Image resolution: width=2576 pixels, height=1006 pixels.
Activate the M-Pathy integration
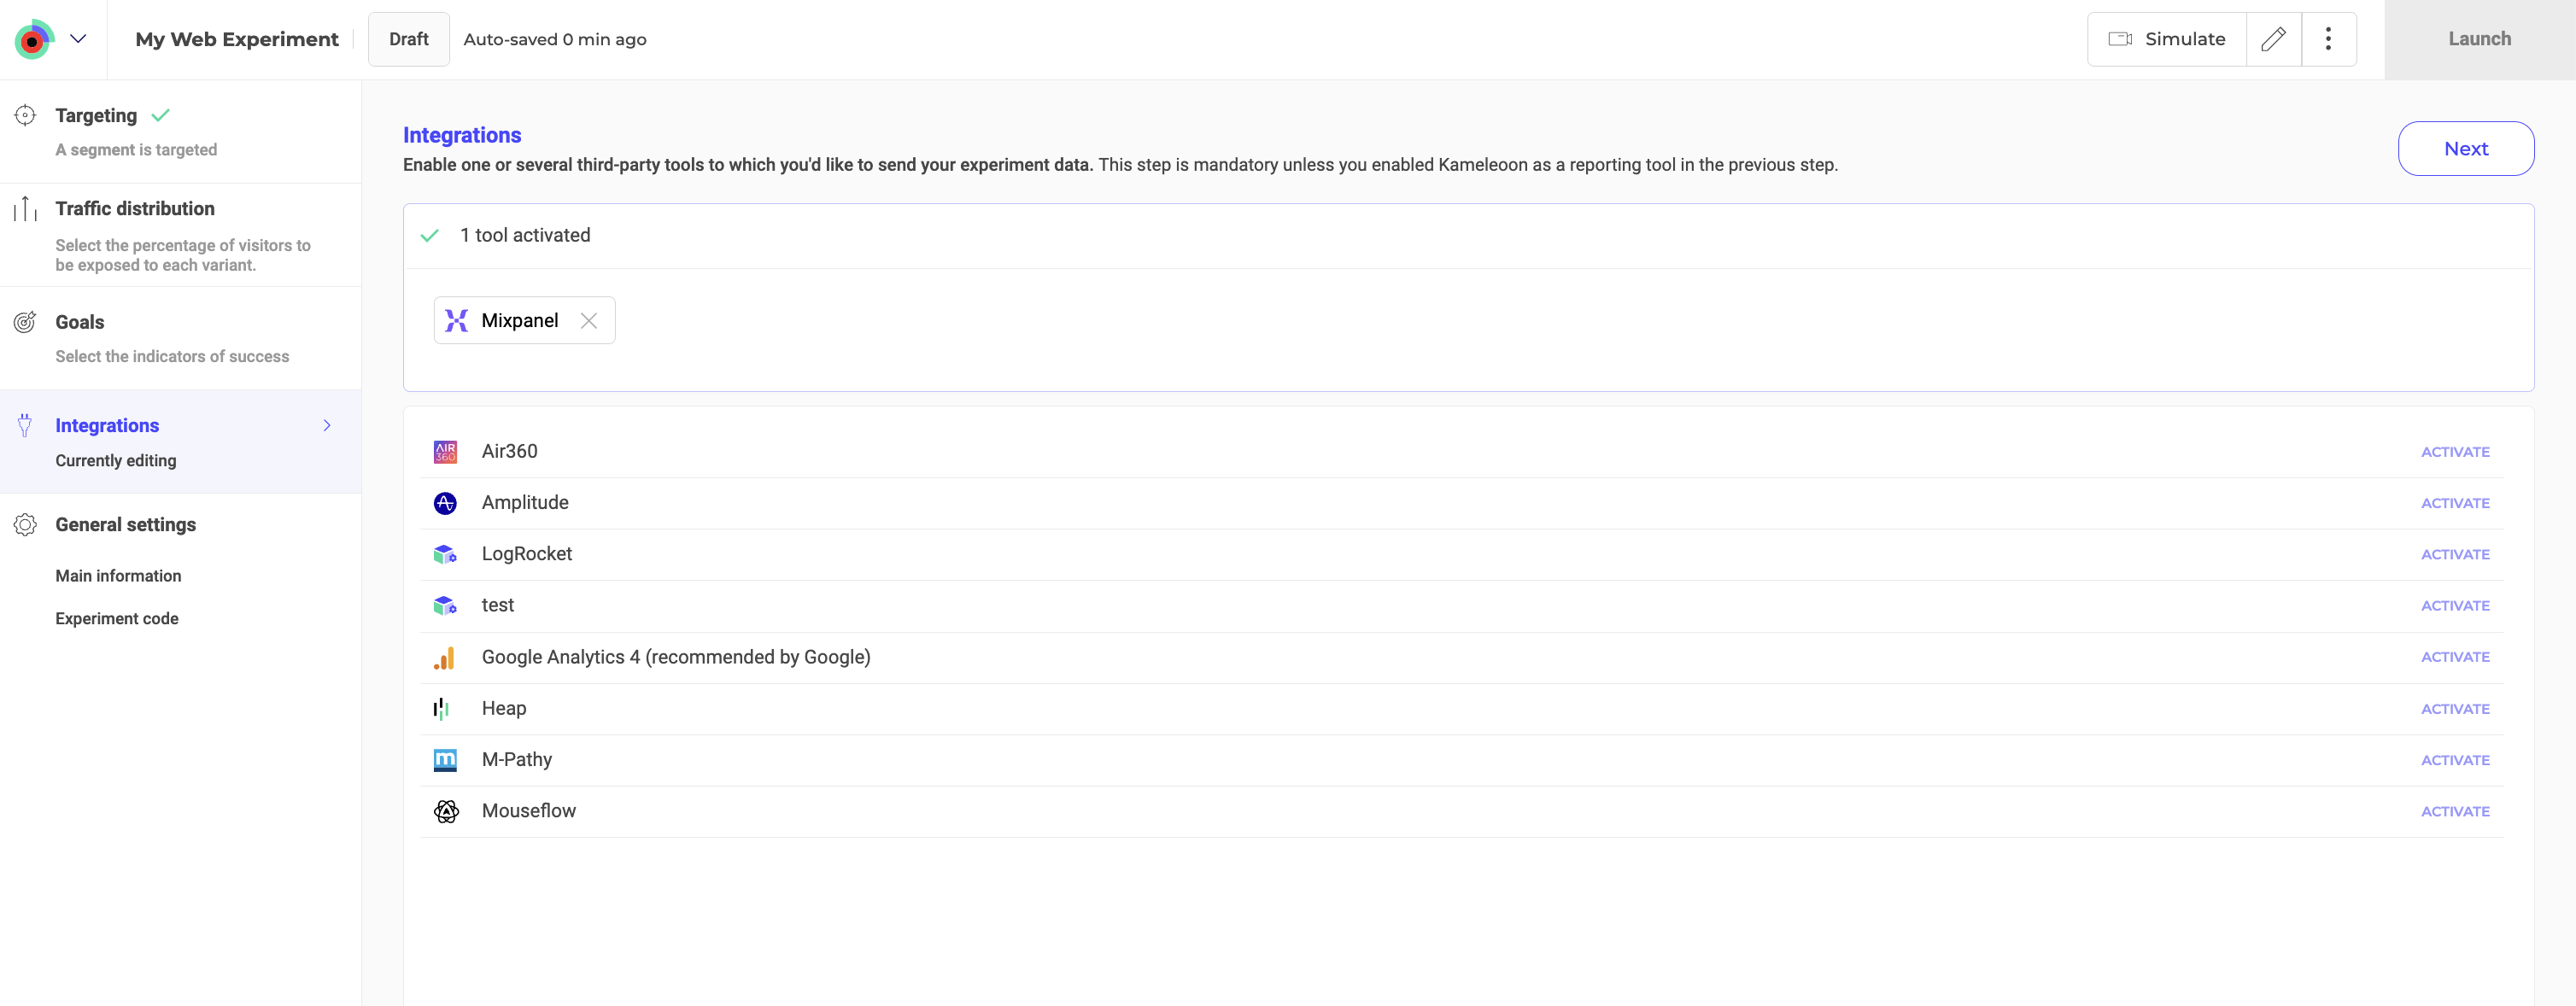(x=2454, y=760)
